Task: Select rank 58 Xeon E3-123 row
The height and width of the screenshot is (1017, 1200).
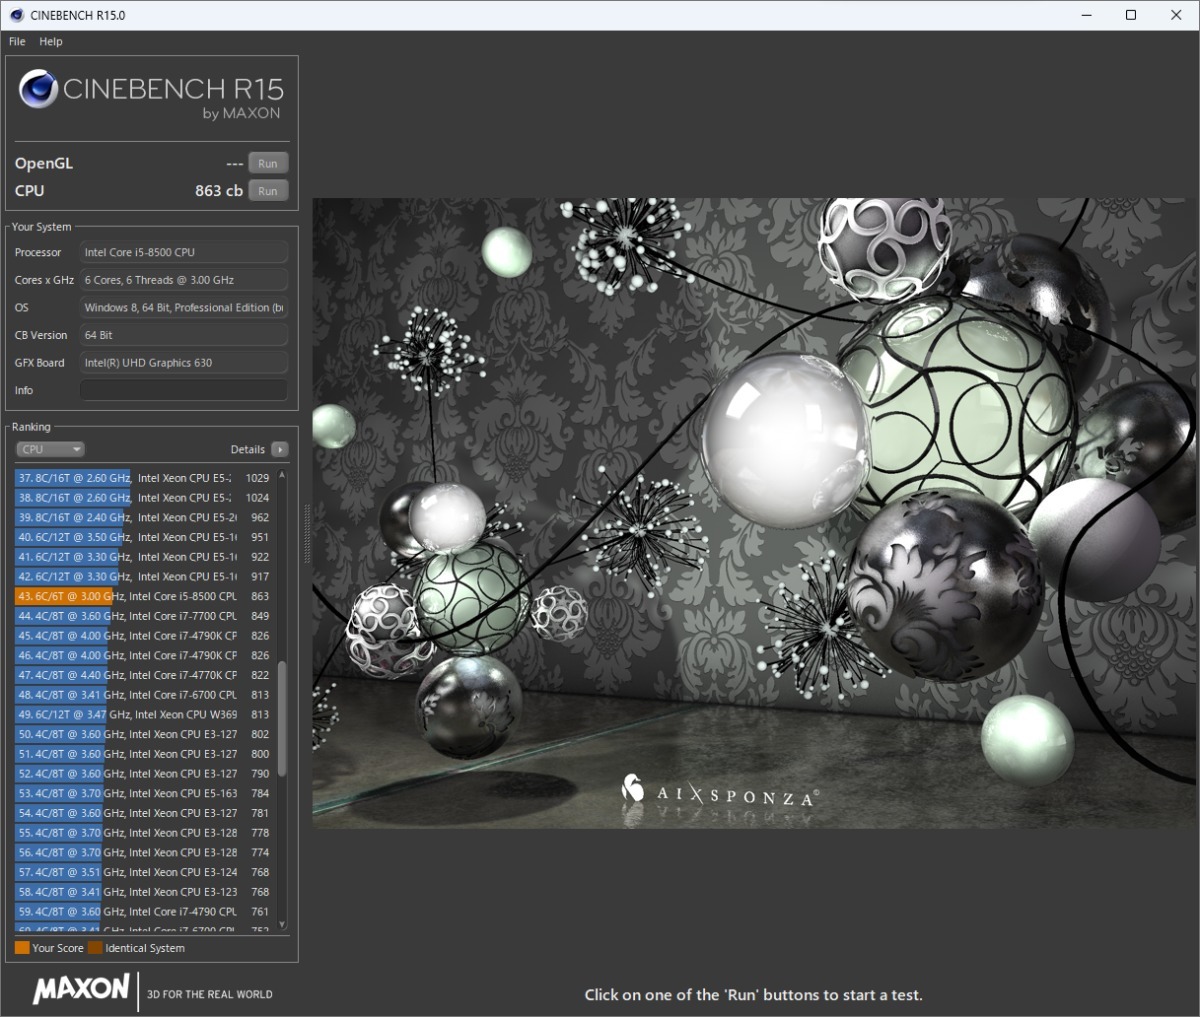Action: point(144,892)
